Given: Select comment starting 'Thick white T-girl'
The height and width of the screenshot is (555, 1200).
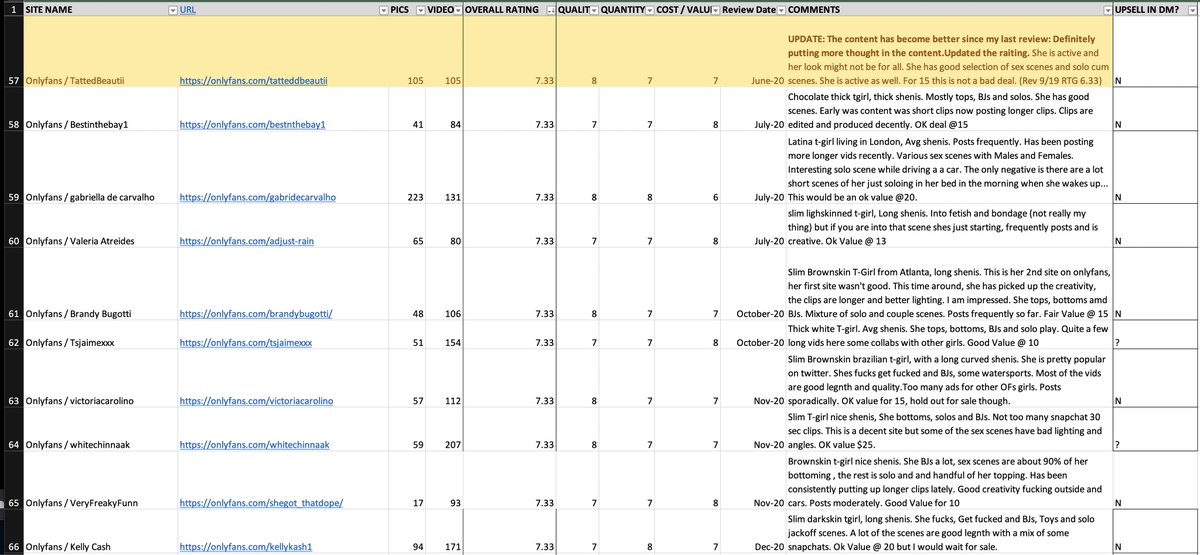Looking at the screenshot, I should (949, 336).
